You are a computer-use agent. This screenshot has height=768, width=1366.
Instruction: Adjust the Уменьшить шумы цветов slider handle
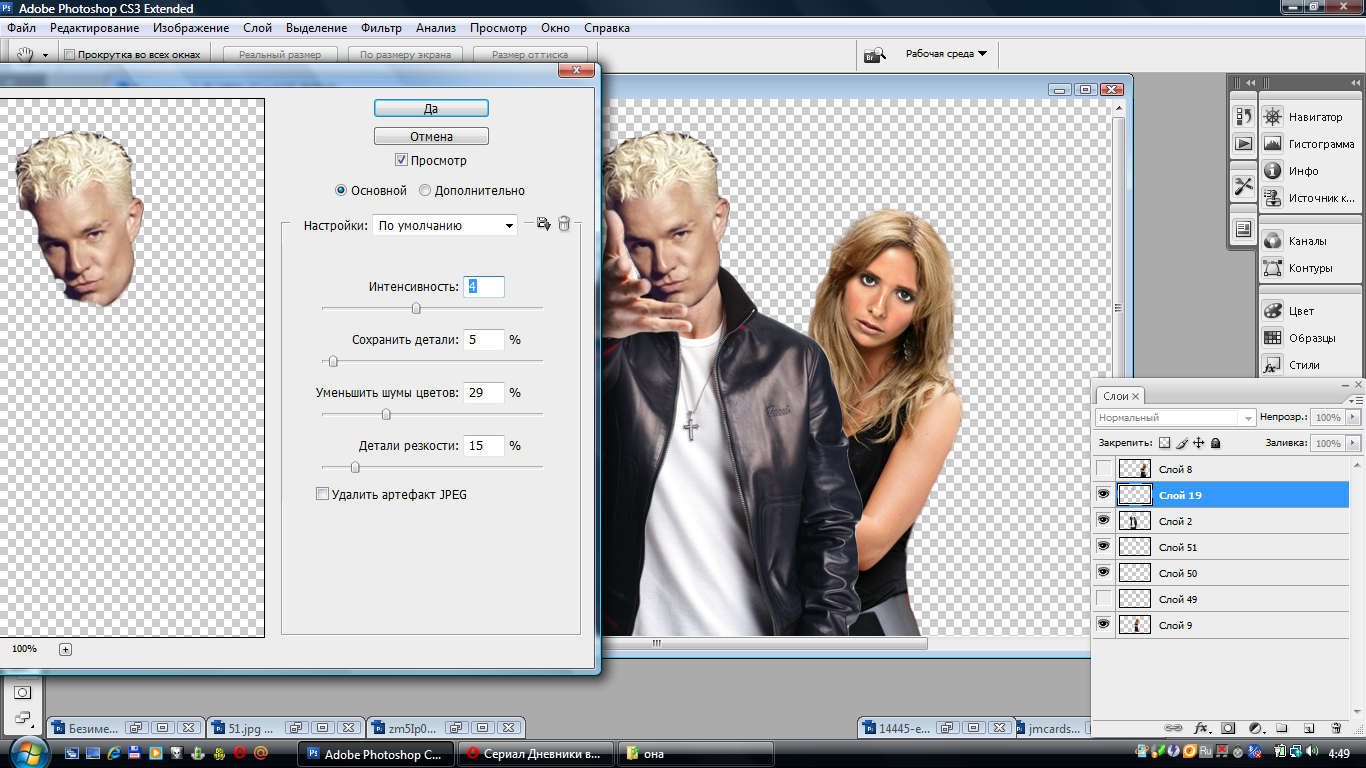(x=386, y=414)
